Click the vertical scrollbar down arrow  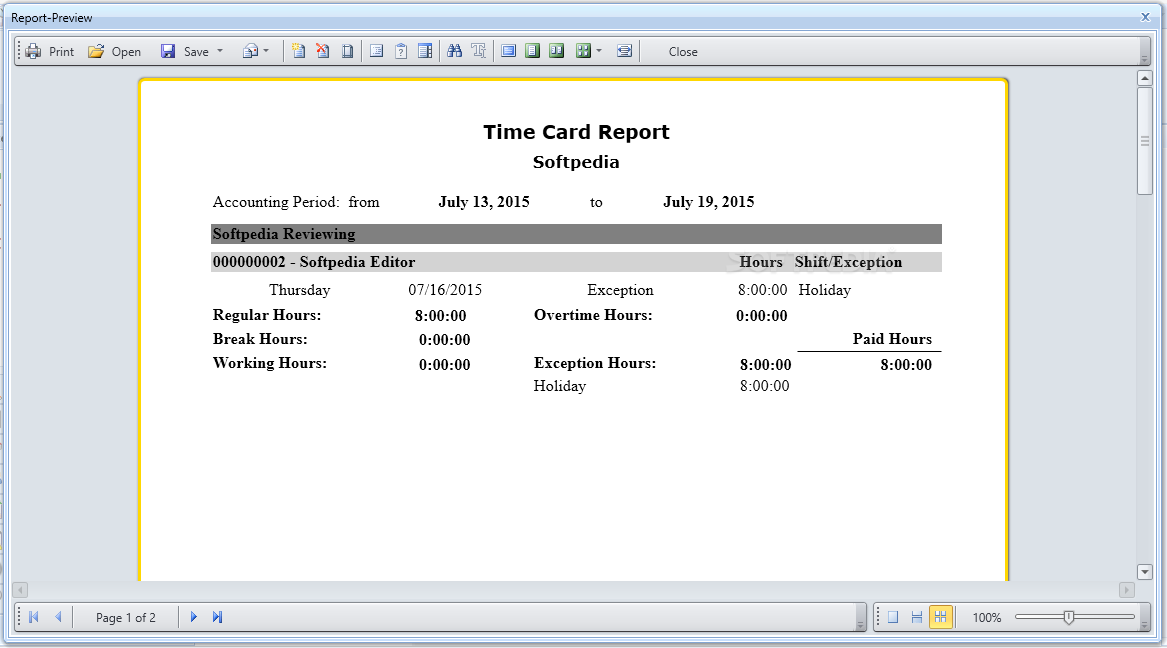point(1145,571)
